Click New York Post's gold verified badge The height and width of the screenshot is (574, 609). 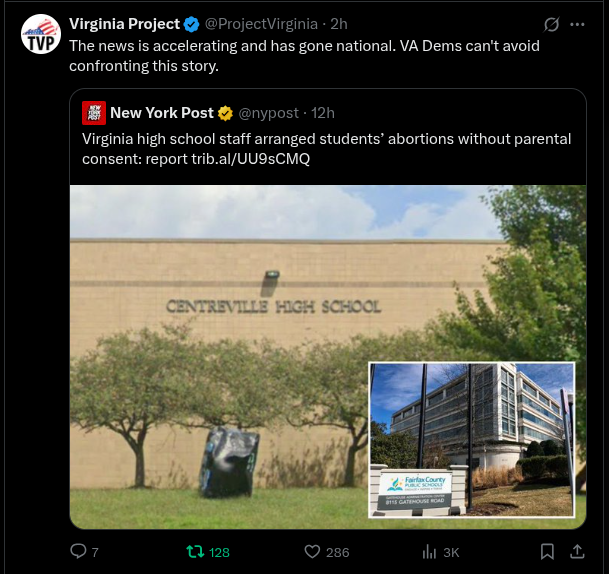(x=225, y=113)
